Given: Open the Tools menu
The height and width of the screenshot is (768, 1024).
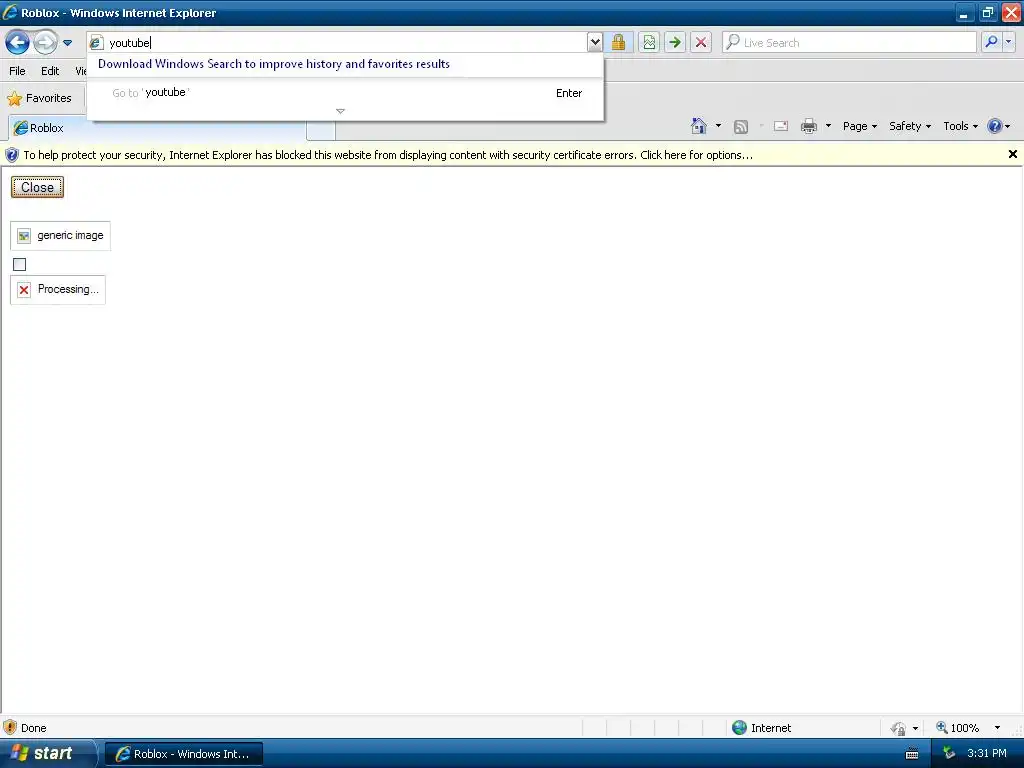Looking at the screenshot, I should [960, 127].
